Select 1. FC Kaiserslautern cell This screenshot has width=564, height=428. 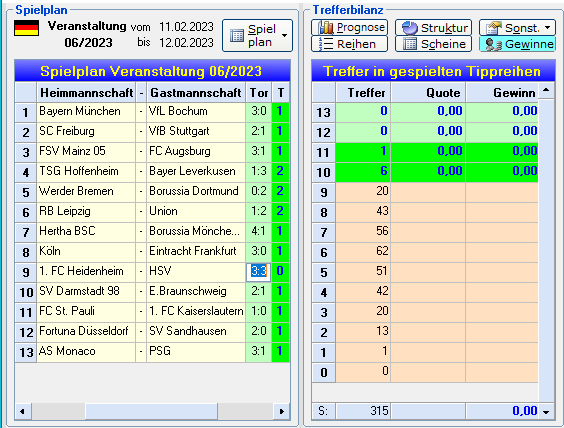click(196, 311)
